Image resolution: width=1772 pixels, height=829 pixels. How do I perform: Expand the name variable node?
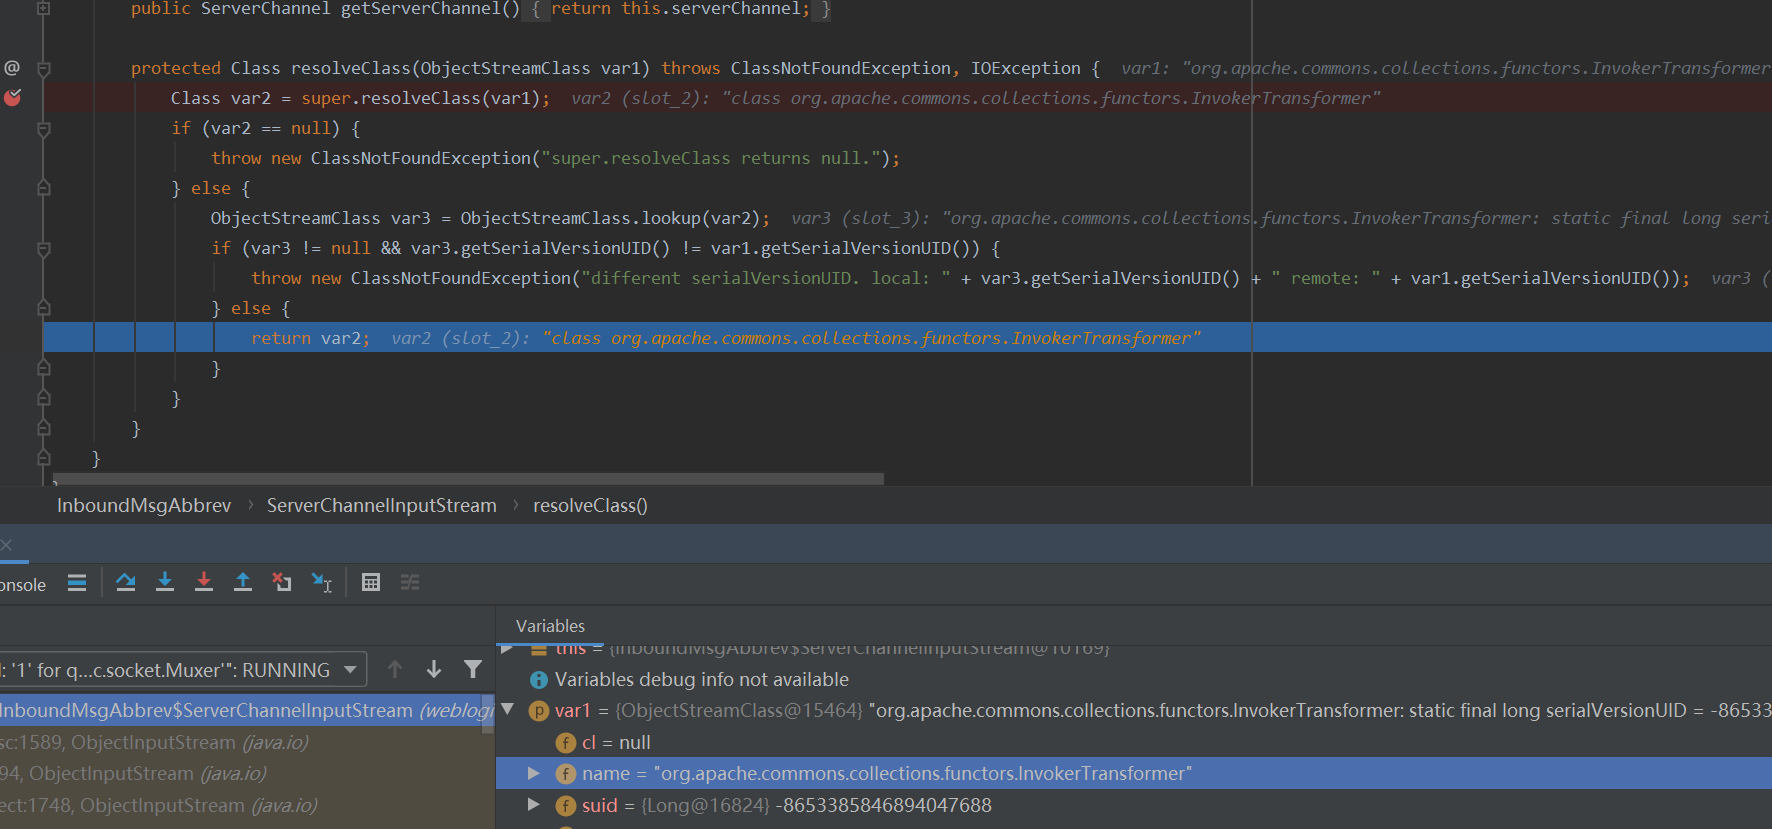534,773
